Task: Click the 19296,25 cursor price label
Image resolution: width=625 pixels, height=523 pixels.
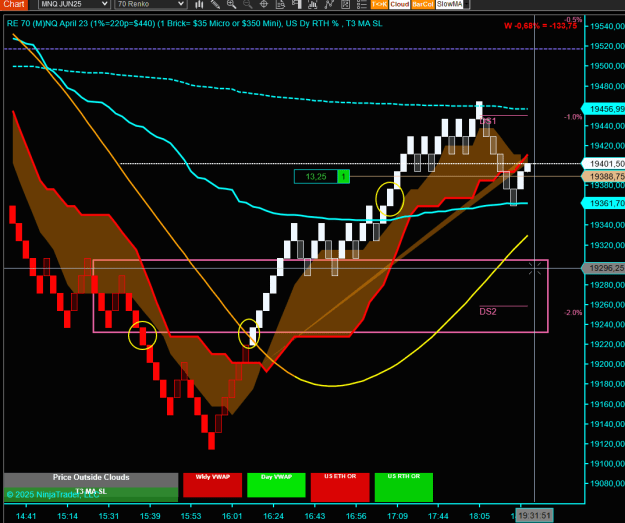Action: (x=603, y=268)
